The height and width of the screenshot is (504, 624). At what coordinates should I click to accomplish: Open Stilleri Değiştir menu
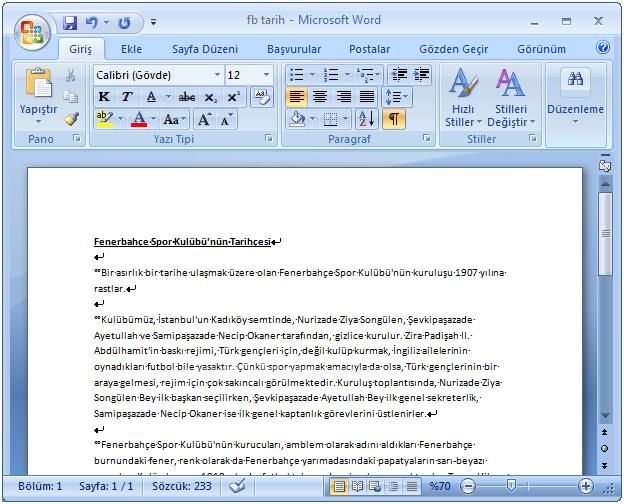click(x=511, y=98)
